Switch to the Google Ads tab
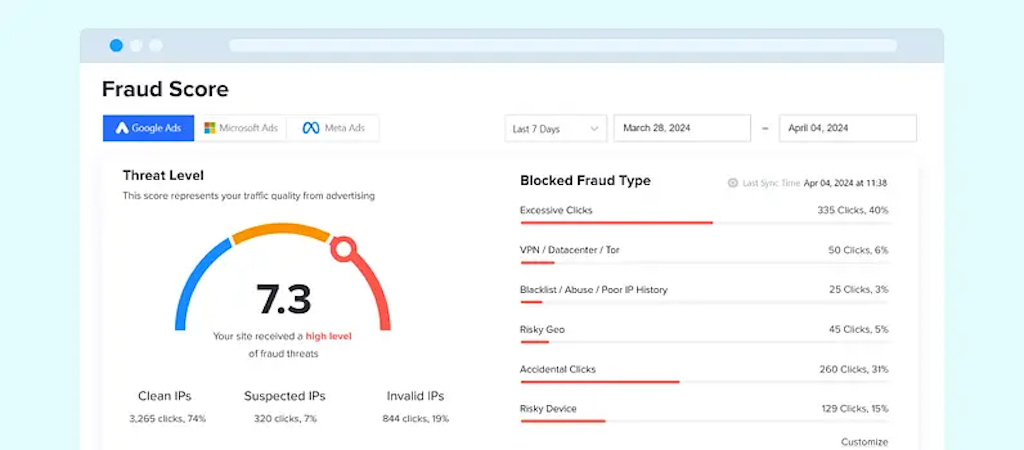 point(148,128)
